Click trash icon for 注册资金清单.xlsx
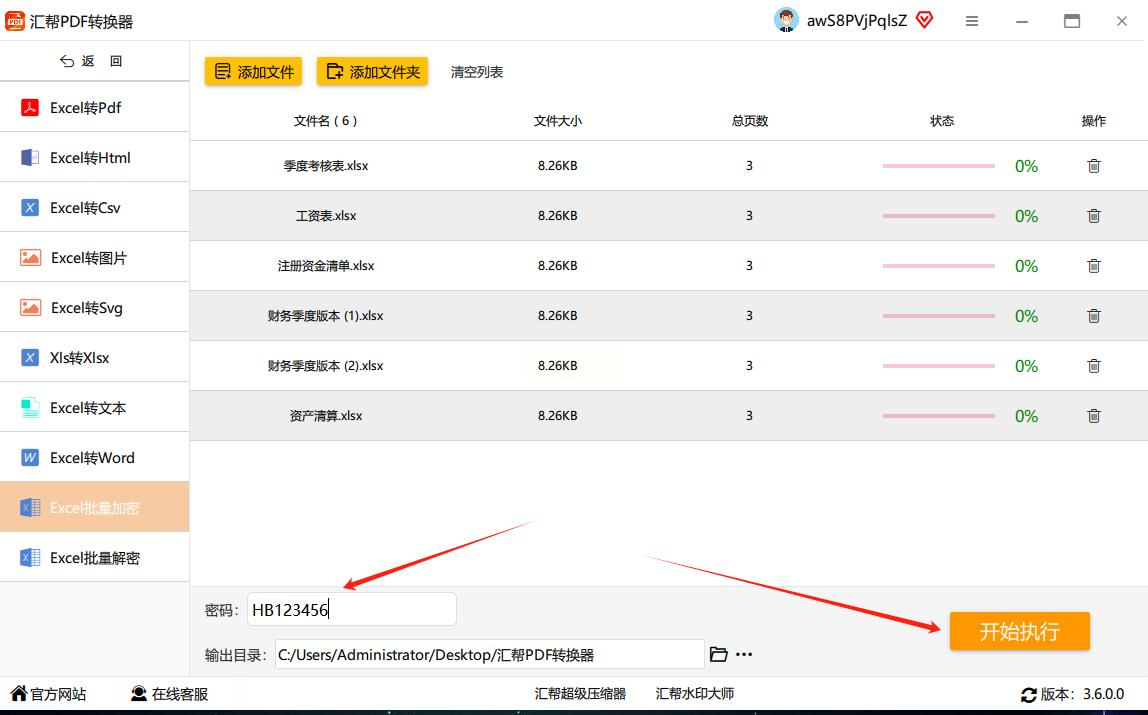This screenshot has width=1148, height=715. (1094, 266)
